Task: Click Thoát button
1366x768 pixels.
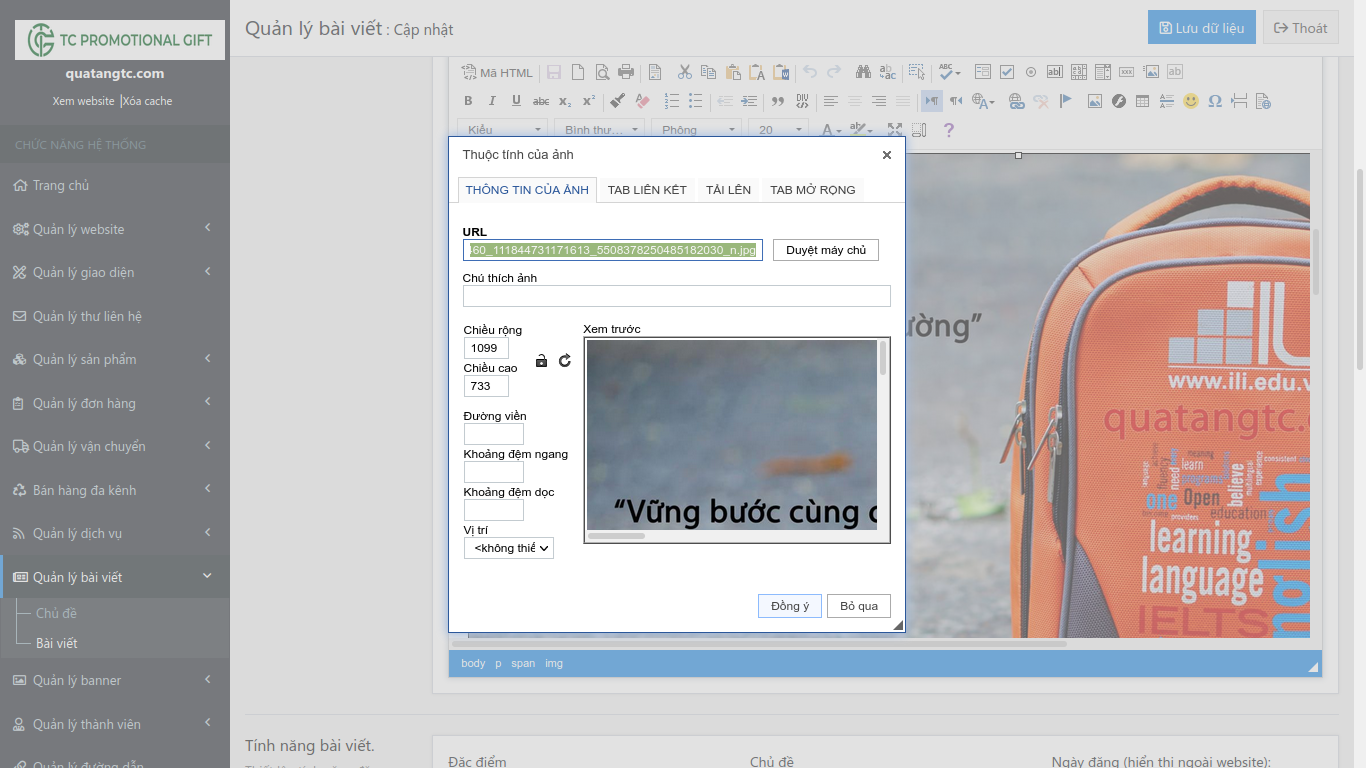Action: [x=1301, y=28]
